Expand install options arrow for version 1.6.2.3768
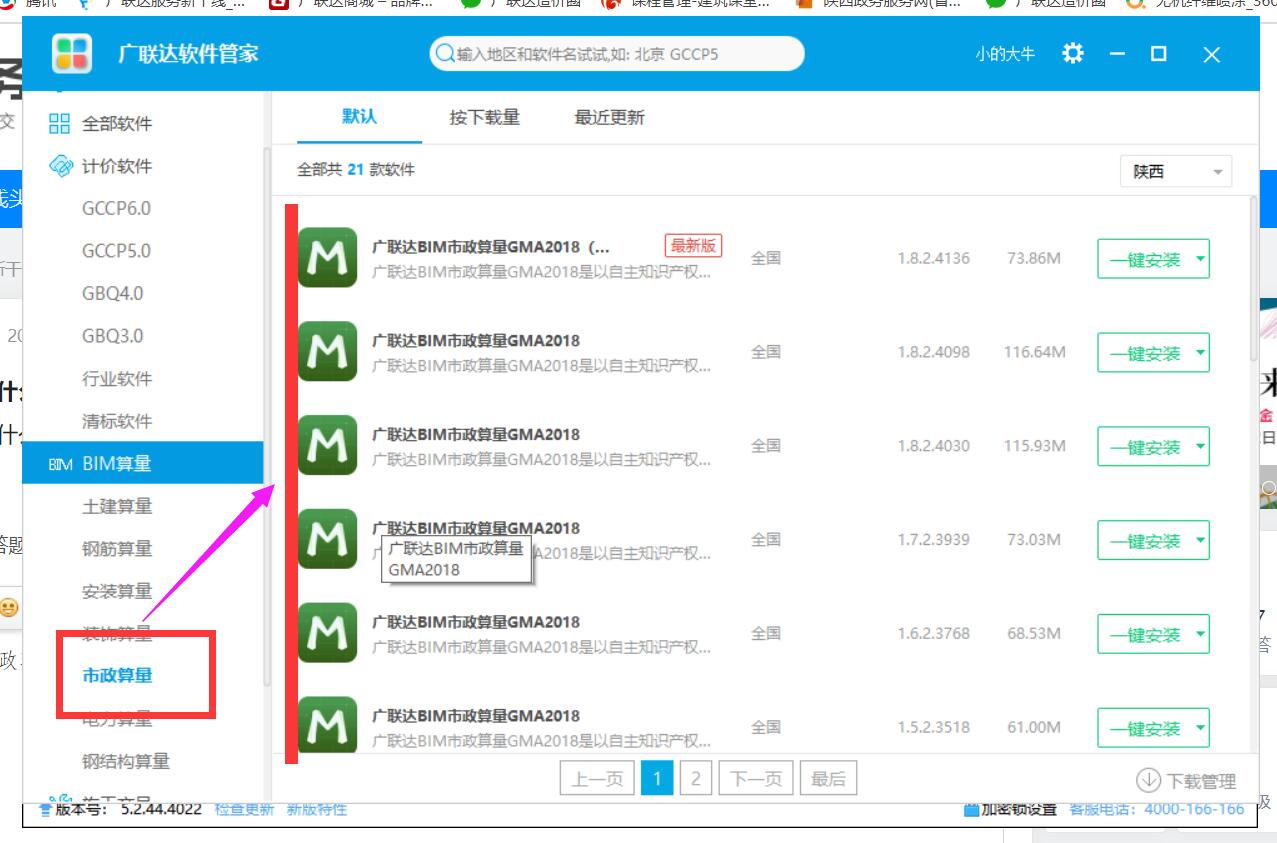Screen dimensions: 1277x843 [1200, 636]
